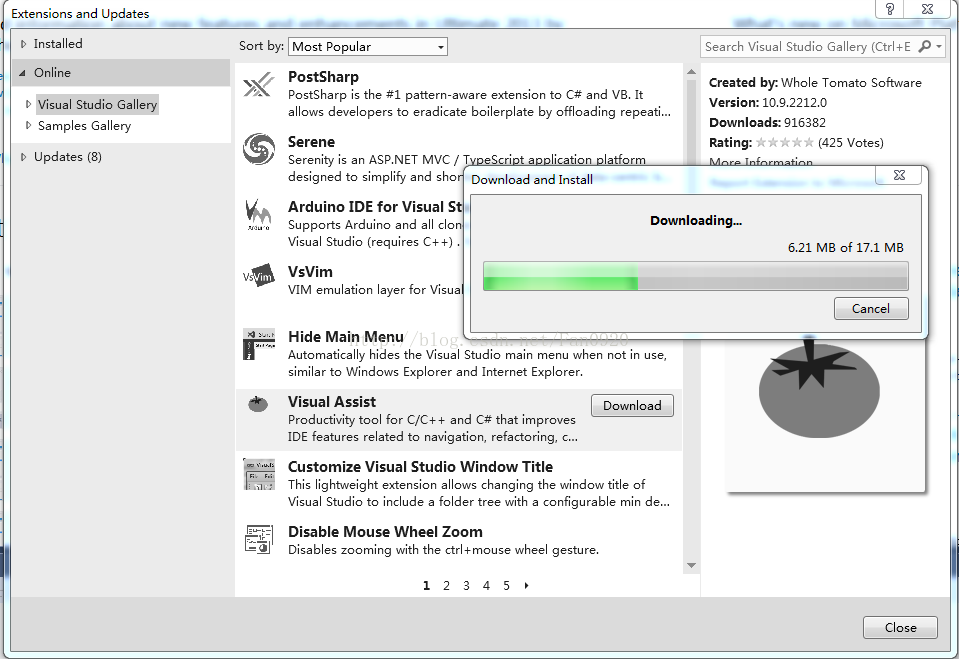Close the Extensions and Updates dialog

tap(900, 627)
